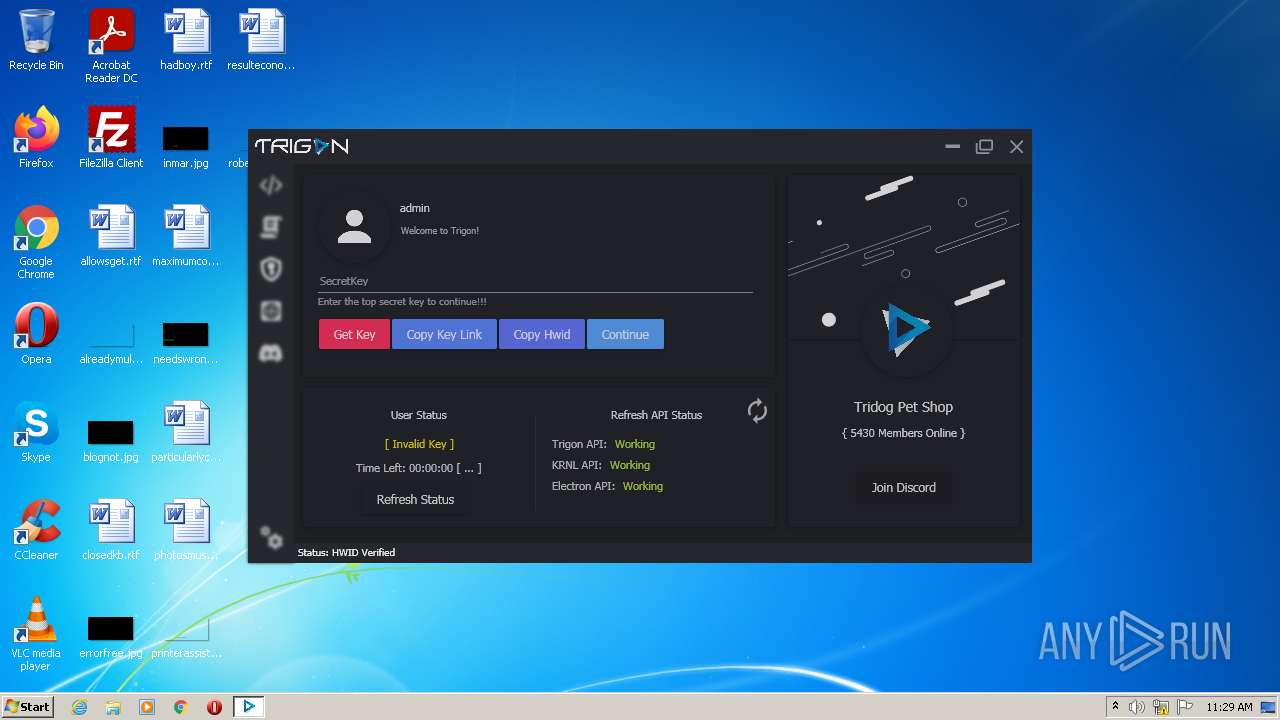Click the Copy Key Link button
1280x720 pixels.
444,334
